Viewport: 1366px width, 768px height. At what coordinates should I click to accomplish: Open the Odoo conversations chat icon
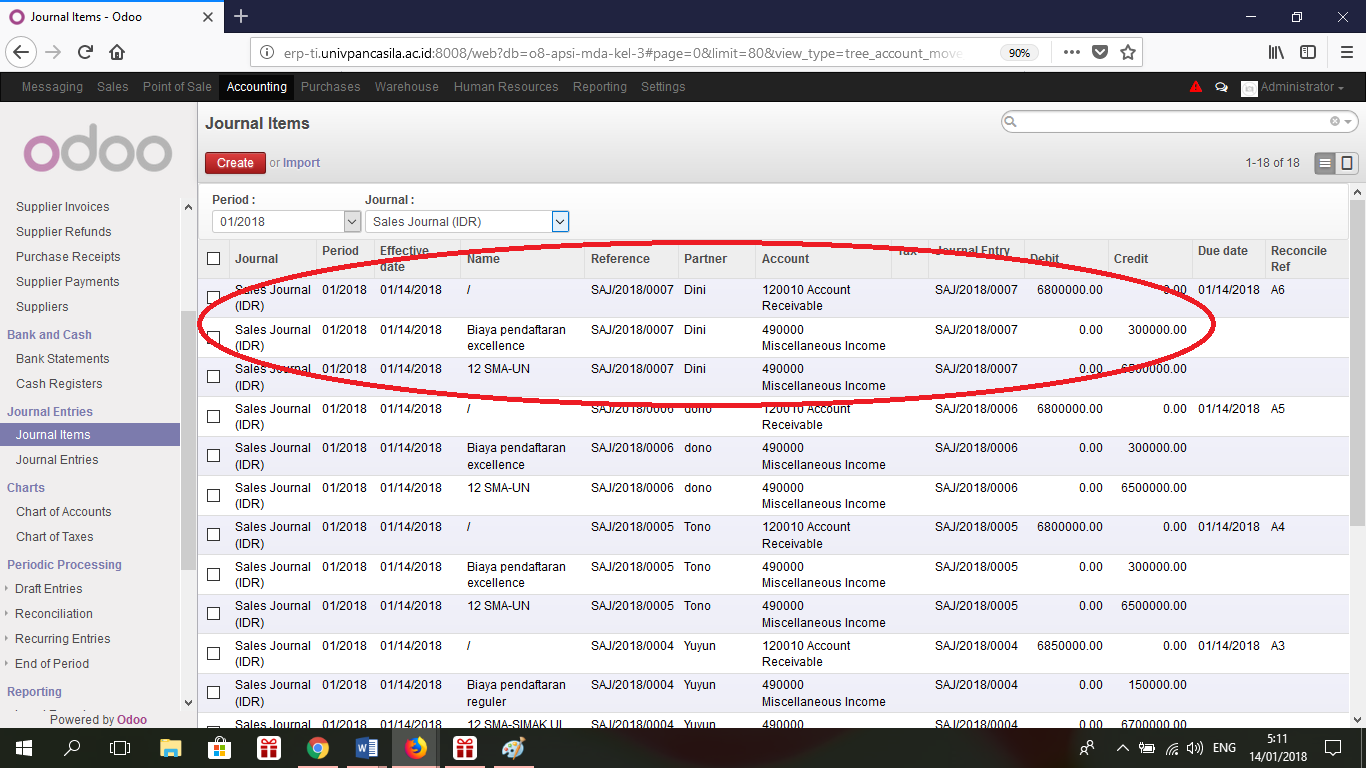click(x=1221, y=87)
